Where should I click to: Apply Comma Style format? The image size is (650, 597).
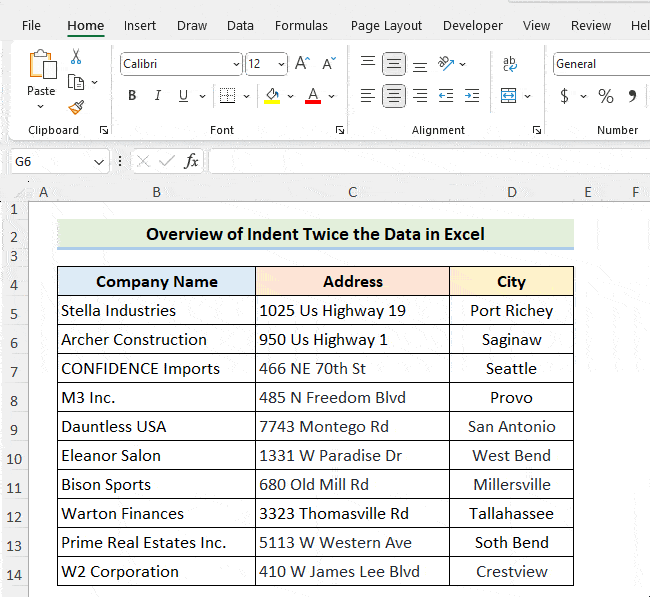pyautogui.click(x=632, y=96)
